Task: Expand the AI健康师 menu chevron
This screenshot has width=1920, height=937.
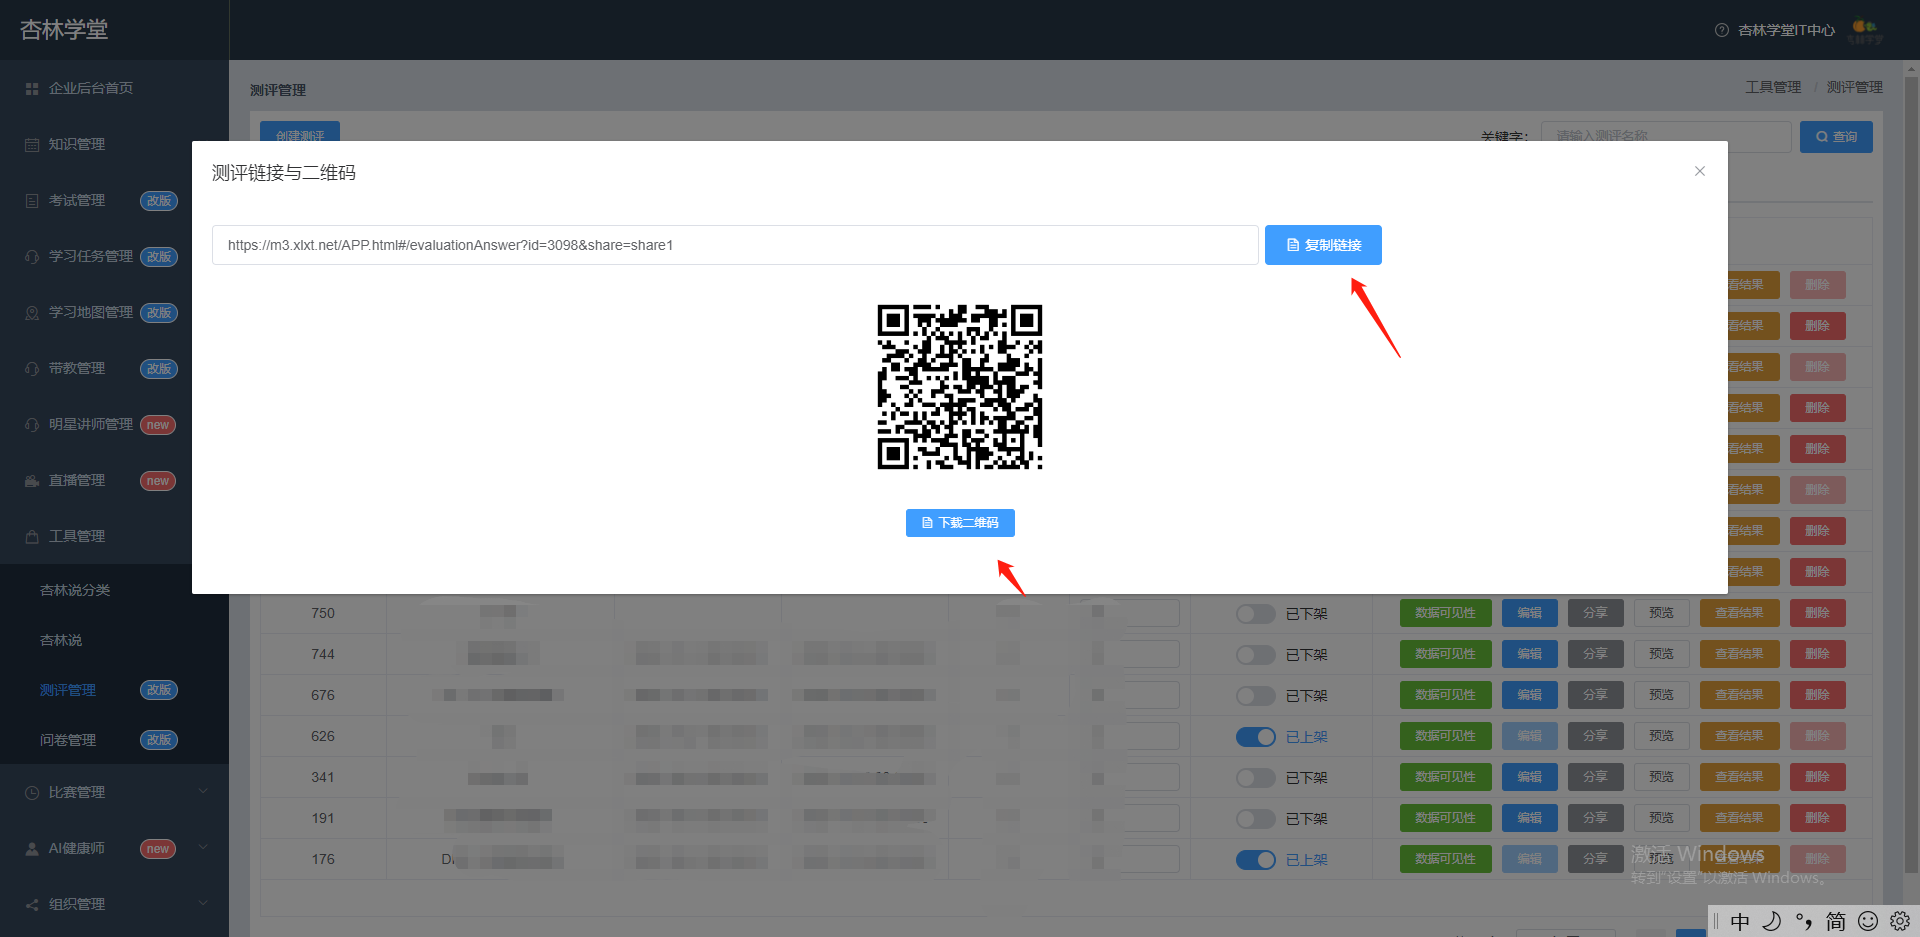Action: tap(203, 848)
